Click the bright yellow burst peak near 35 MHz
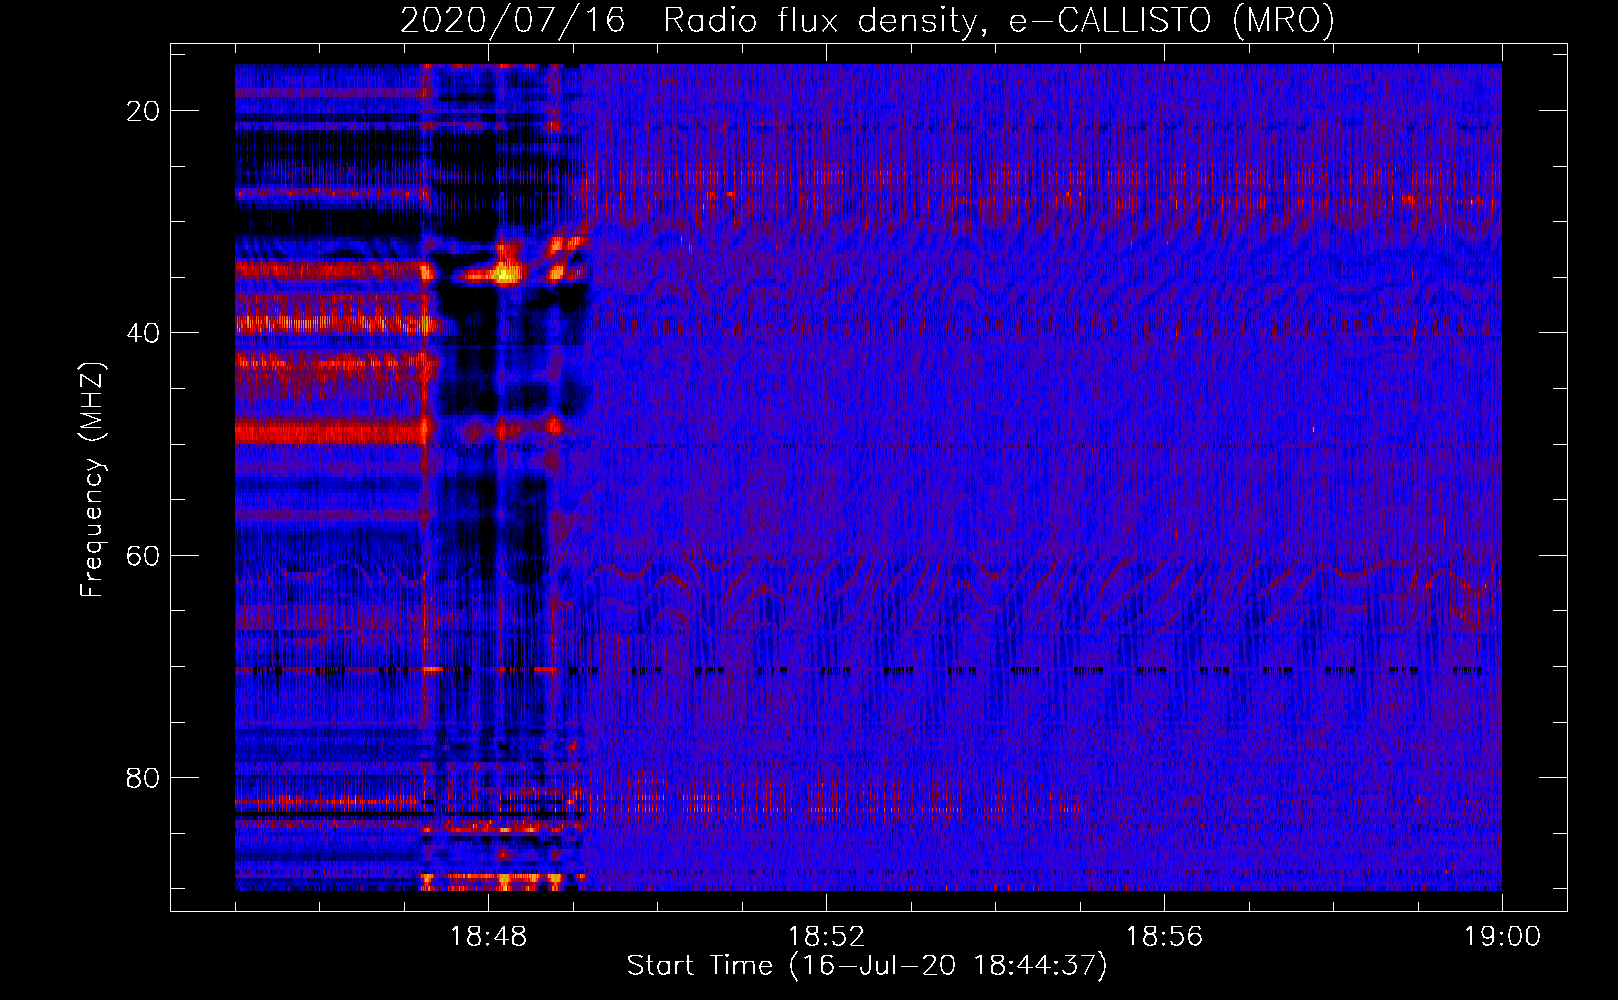This screenshot has height=1000, width=1618. coord(507,272)
